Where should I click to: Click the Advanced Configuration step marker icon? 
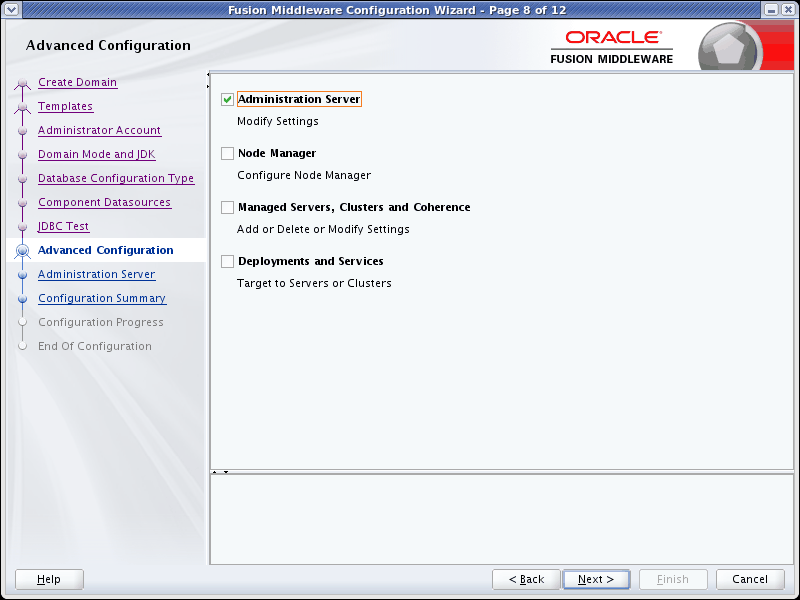pos(22,251)
